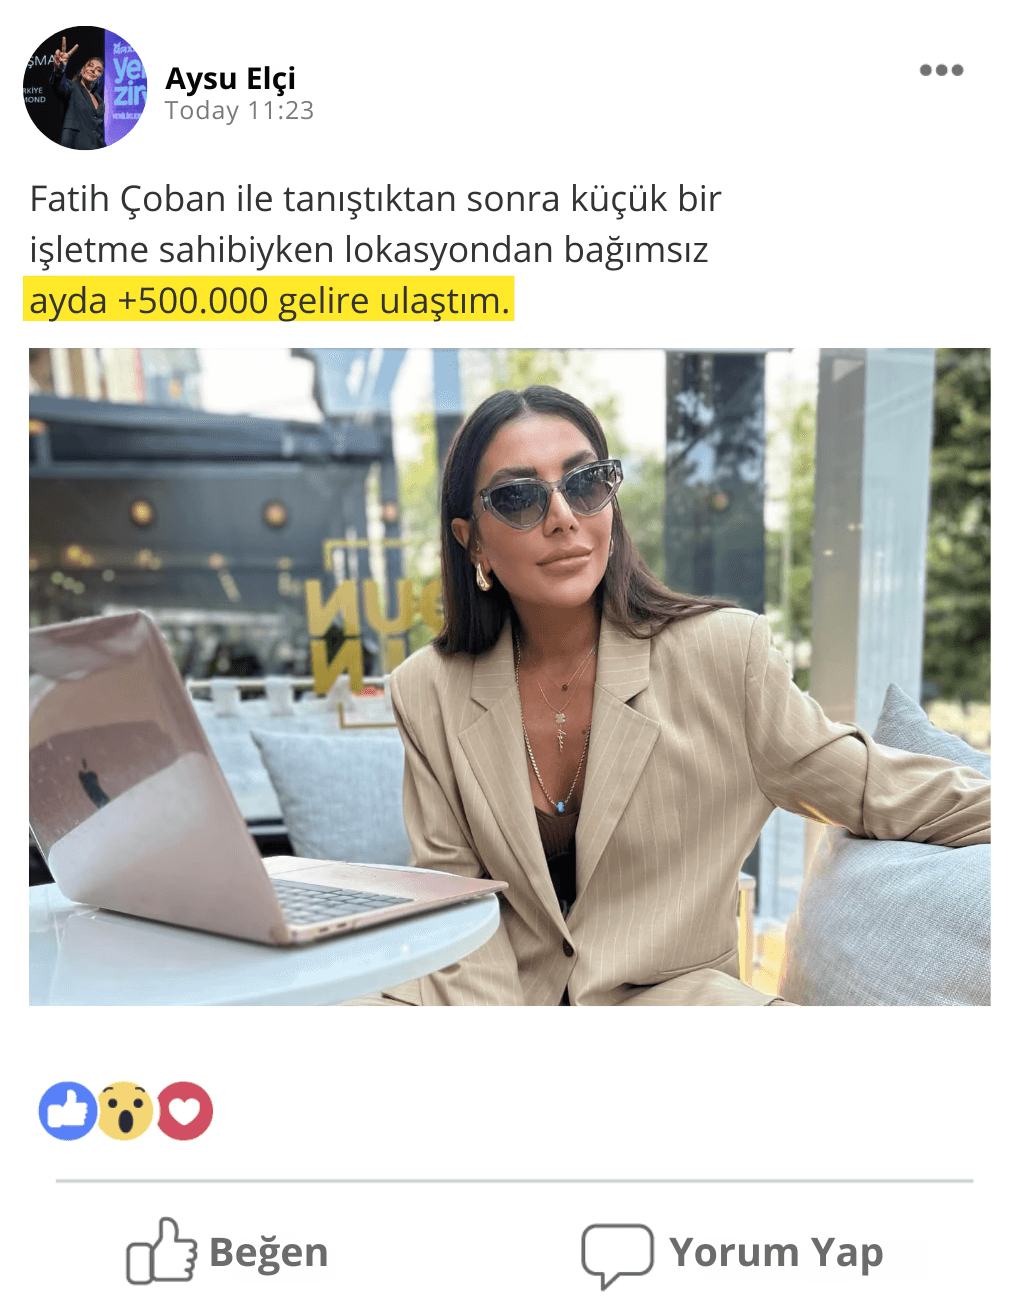Screen dimensions: 1029x1314
Task: Click the gold earring in the photo
Action: tap(483, 575)
